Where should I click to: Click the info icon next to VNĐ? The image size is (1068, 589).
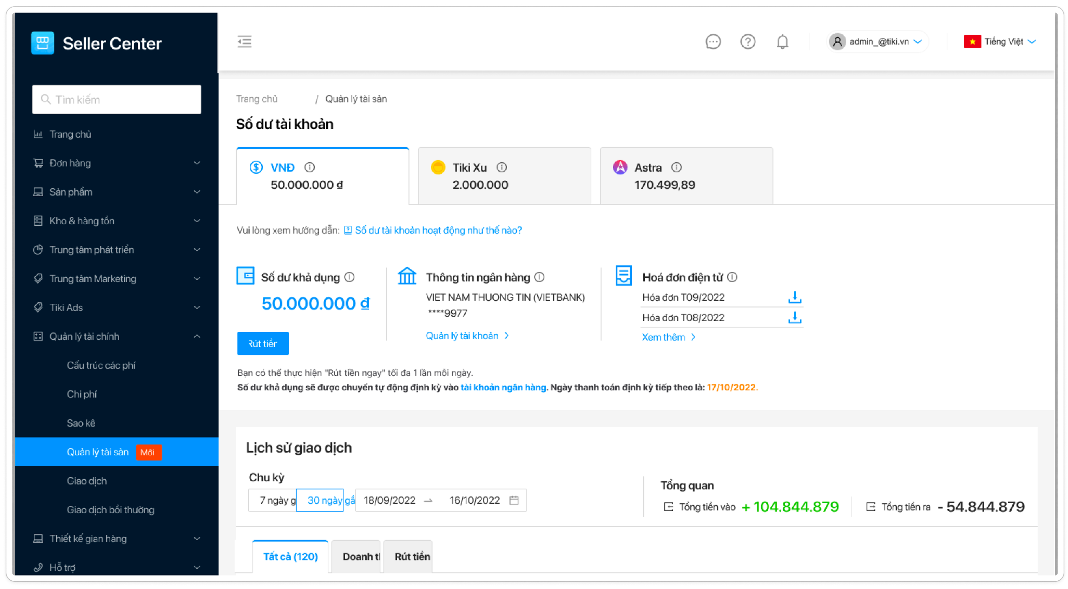(310, 167)
